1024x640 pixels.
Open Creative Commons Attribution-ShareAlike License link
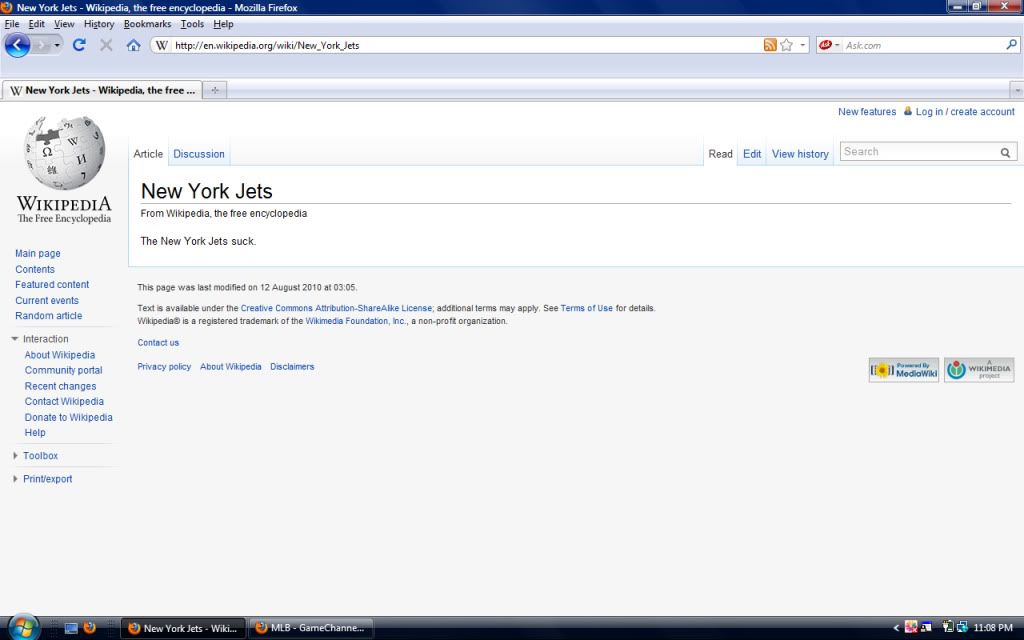[336, 308]
